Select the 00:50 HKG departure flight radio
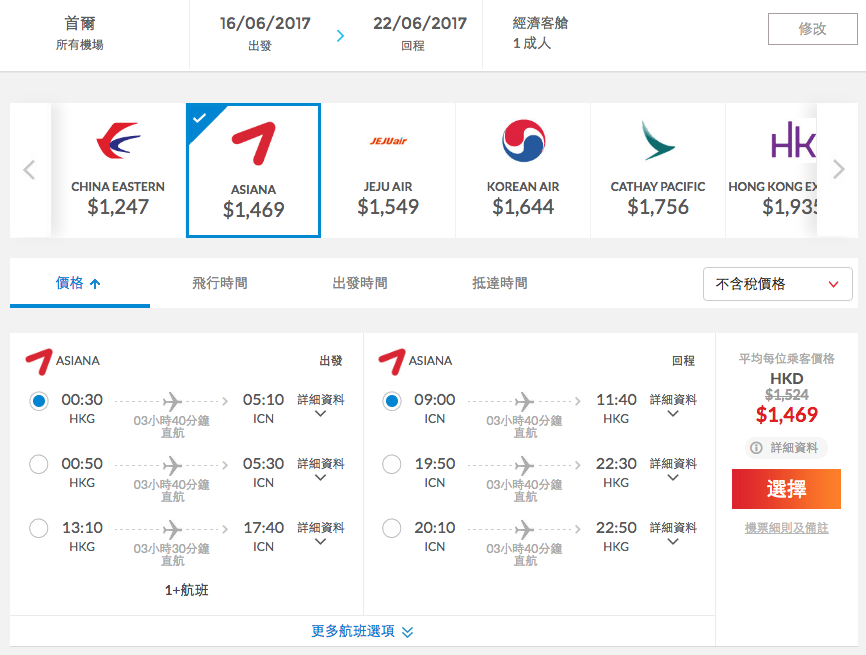866x655 pixels. (x=39, y=464)
